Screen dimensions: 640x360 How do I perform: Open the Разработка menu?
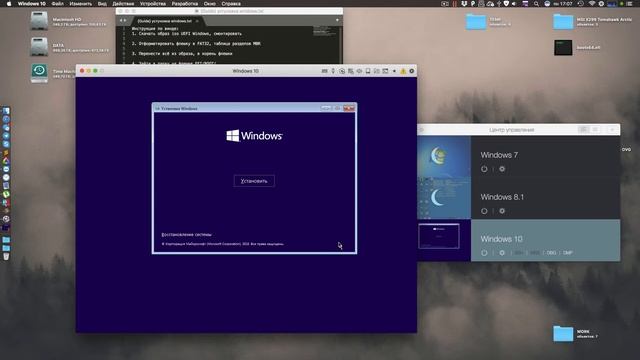pyautogui.click(x=185, y=4)
